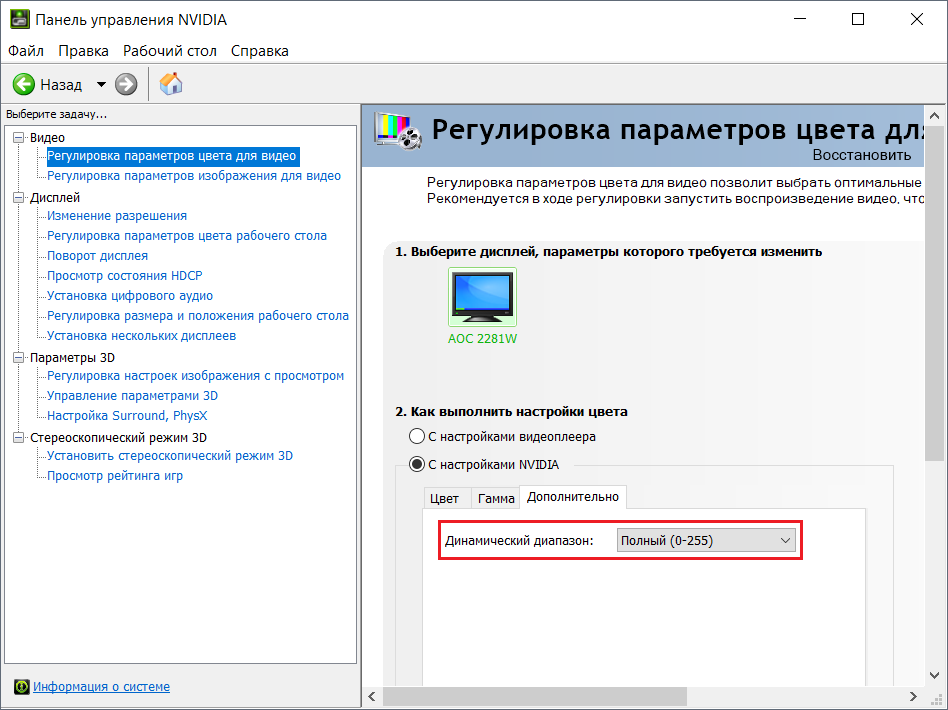Collapse the Стереоскопический режим 3D section
The image size is (948, 710).
19,437
